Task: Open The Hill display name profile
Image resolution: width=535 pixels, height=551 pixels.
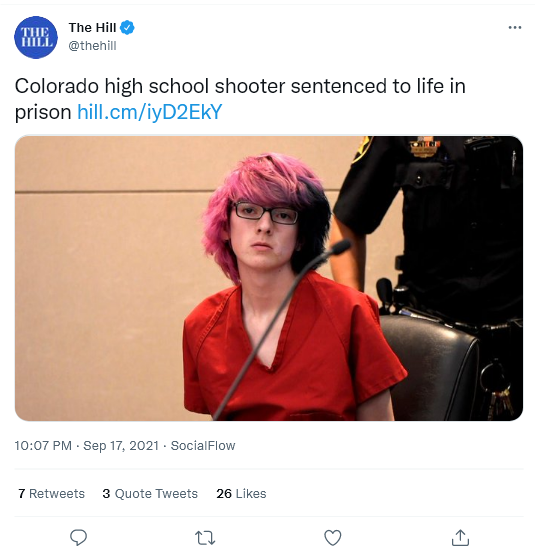Action: [x=92, y=27]
